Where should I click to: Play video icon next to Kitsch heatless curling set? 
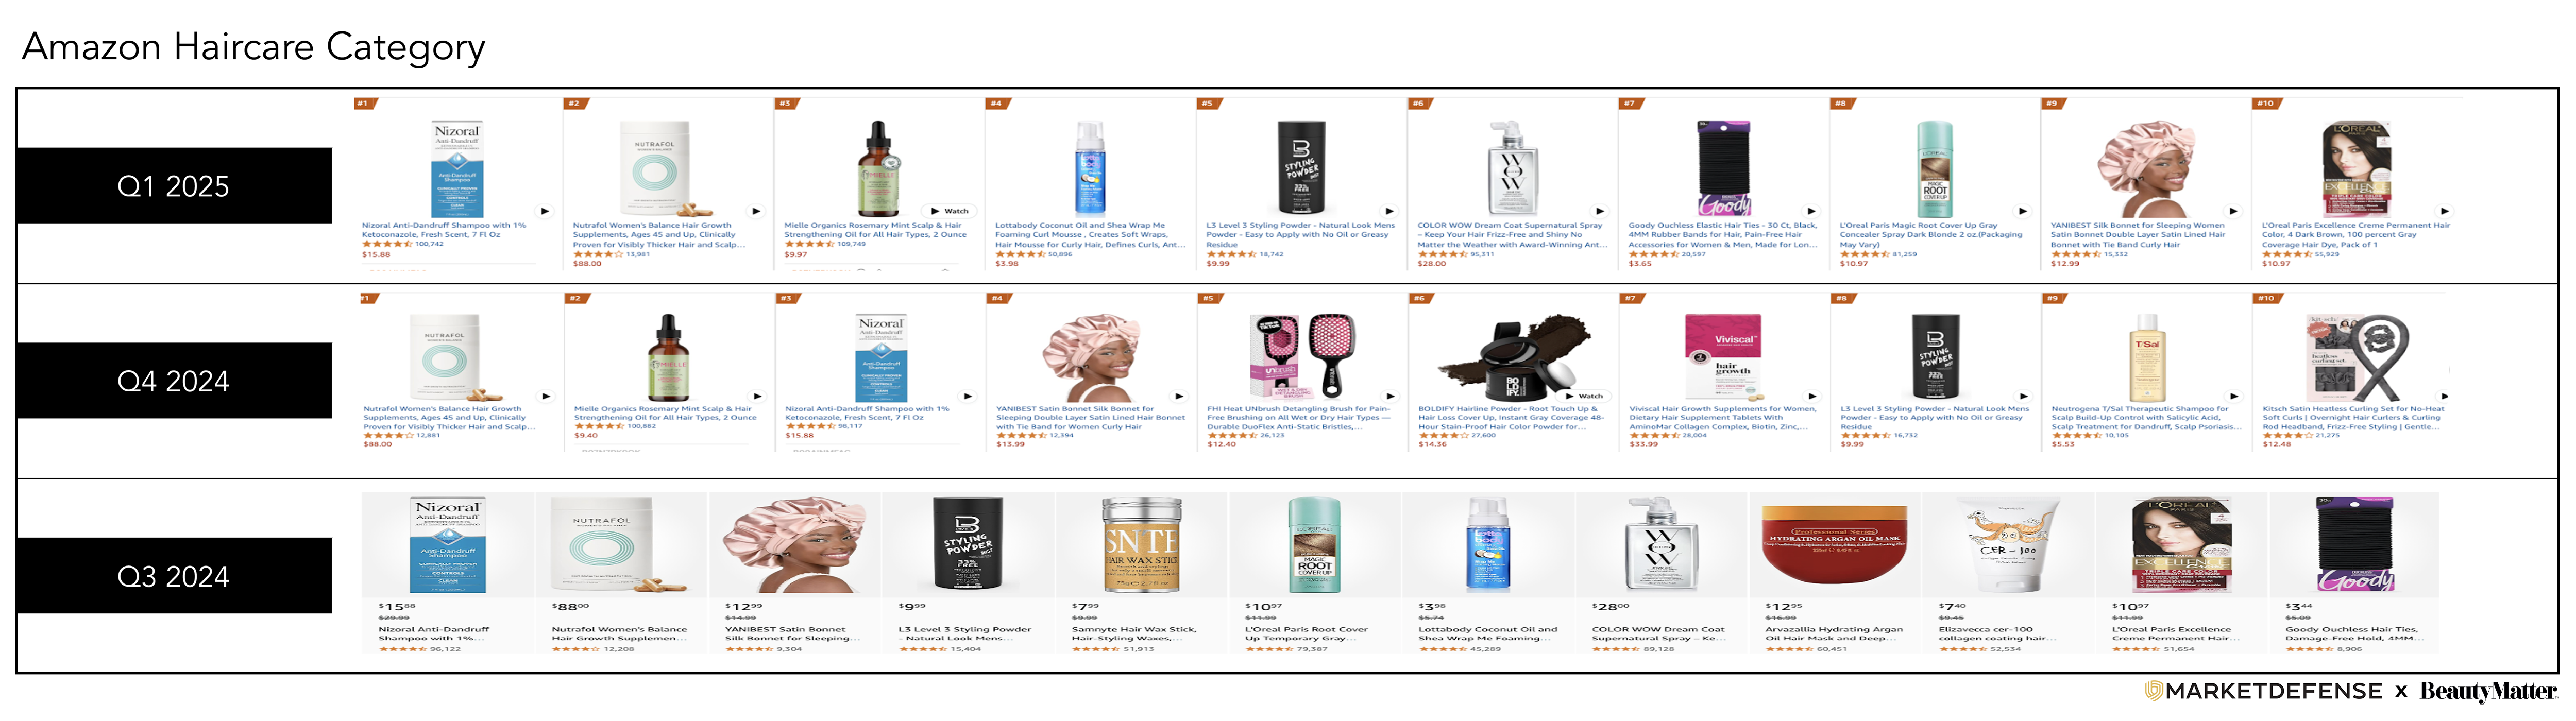click(x=2445, y=396)
